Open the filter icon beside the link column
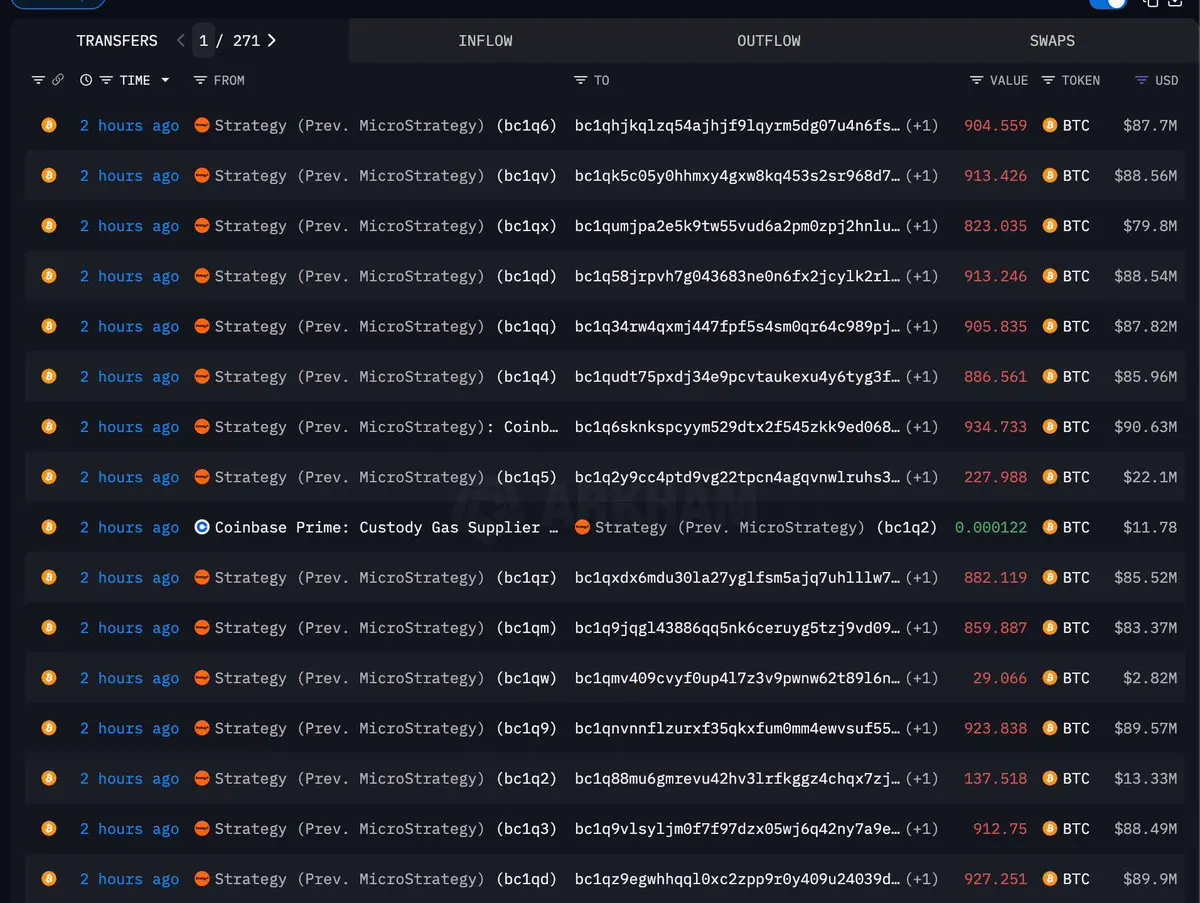Viewport: 1200px width, 903px height. click(38, 80)
